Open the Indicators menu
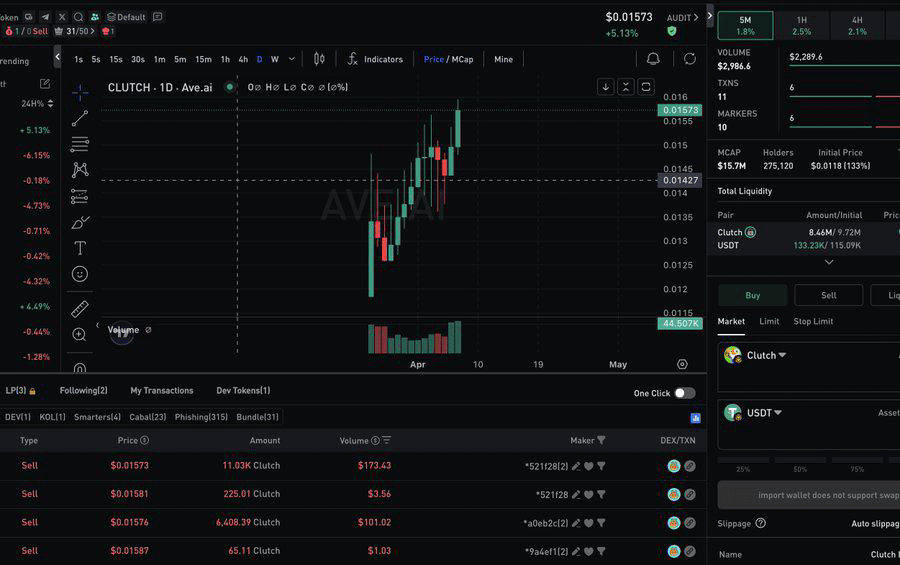900x565 pixels. point(375,59)
